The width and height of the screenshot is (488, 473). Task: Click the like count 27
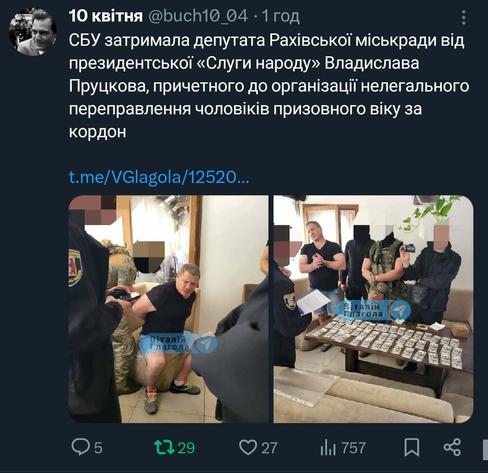tap(269, 448)
